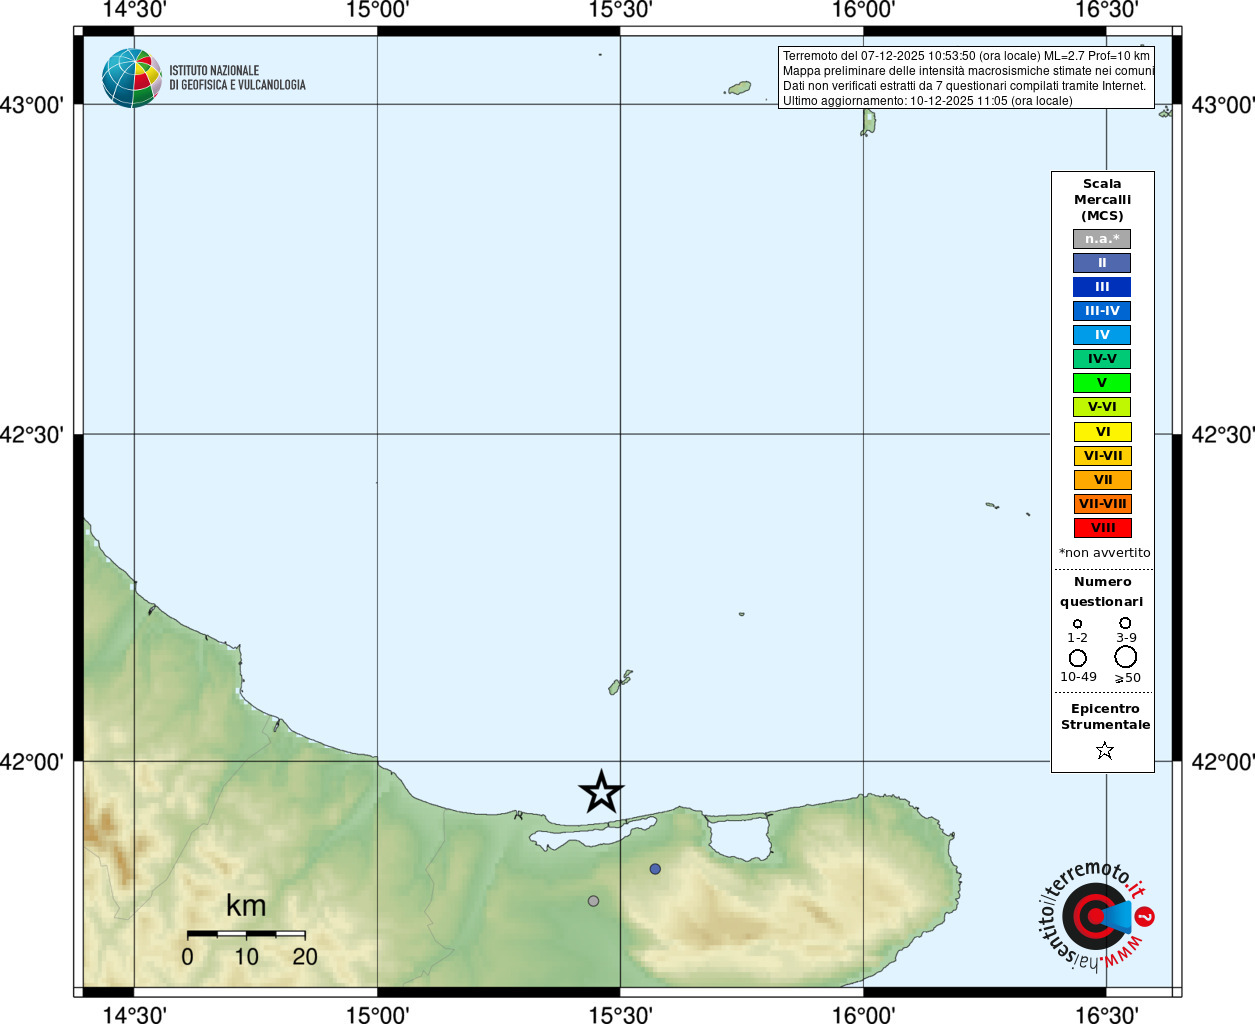Image resolution: width=1255 pixels, height=1024 pixels.
Task: Click the 'Scala Mercalli (MCS)' legend title
Action: click(1102, 200)
